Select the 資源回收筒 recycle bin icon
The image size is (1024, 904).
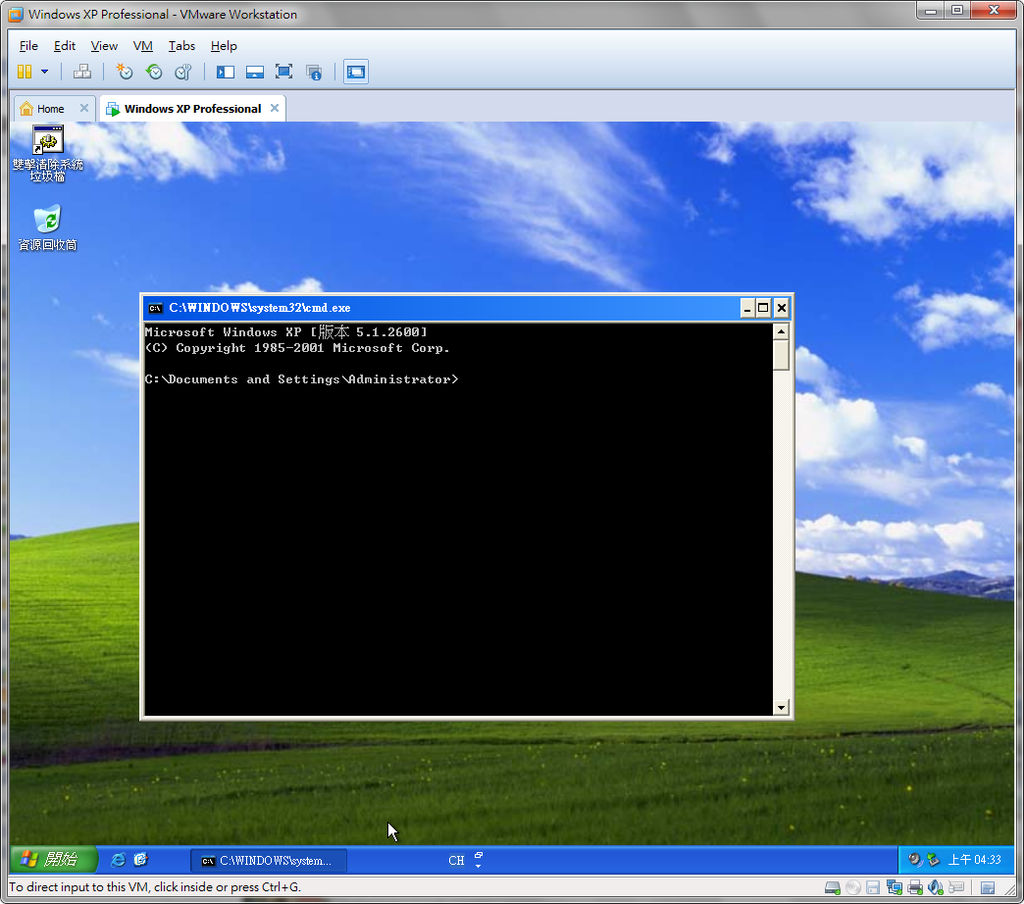pos(48,227)
